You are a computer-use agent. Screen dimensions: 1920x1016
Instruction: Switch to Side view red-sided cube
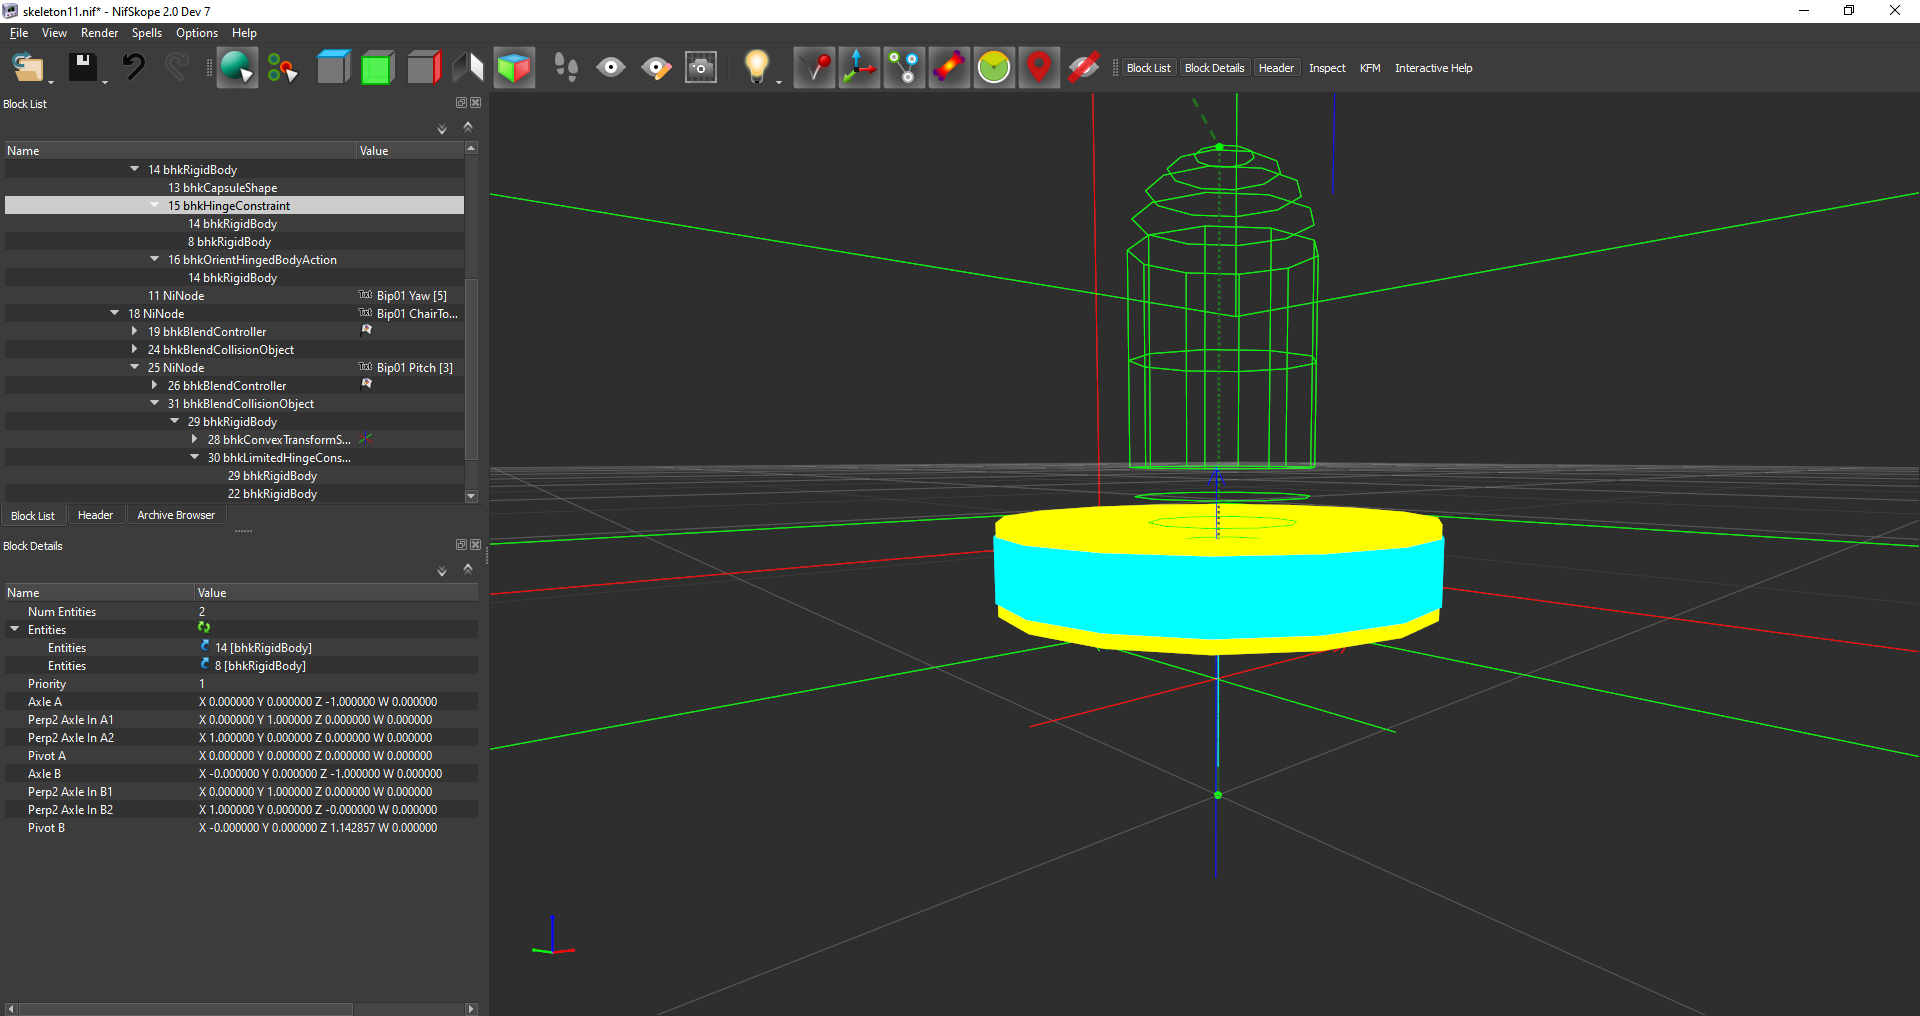pos(423,68)
